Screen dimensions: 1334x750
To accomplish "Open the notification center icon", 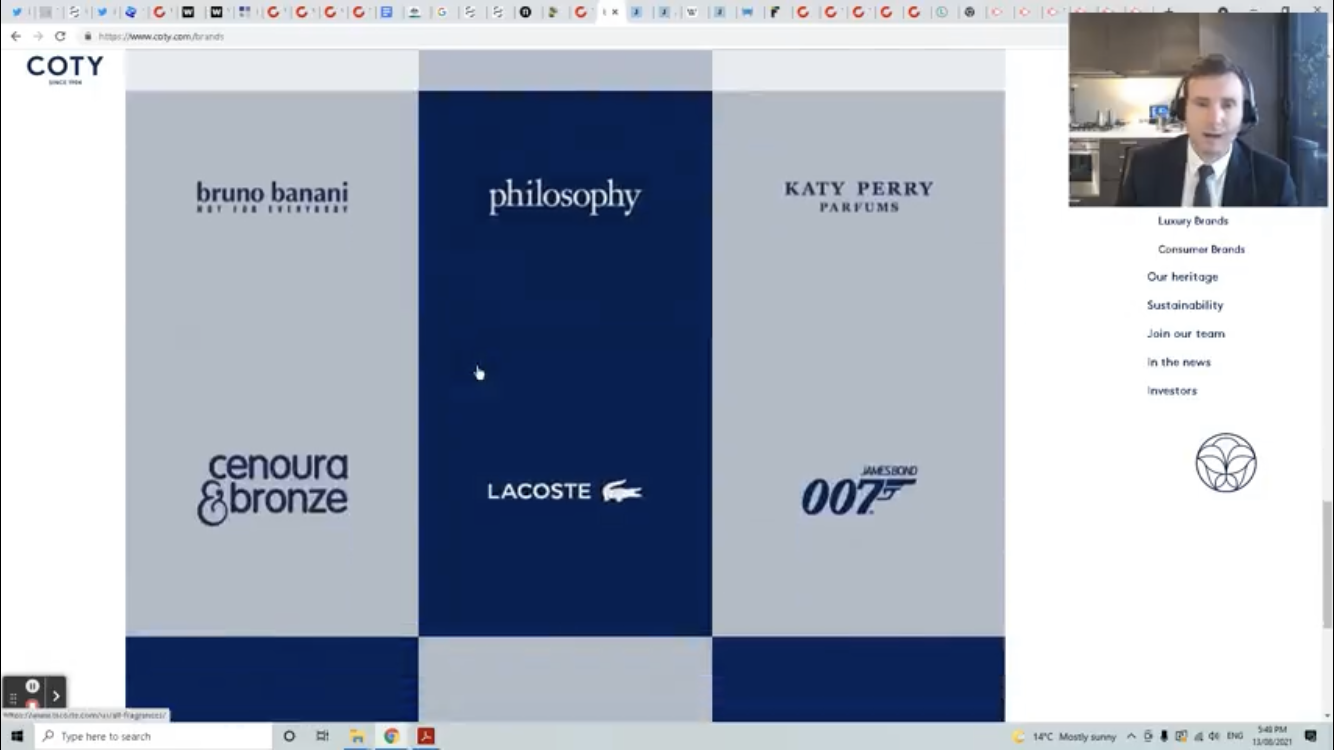I will coord(1311,737).
